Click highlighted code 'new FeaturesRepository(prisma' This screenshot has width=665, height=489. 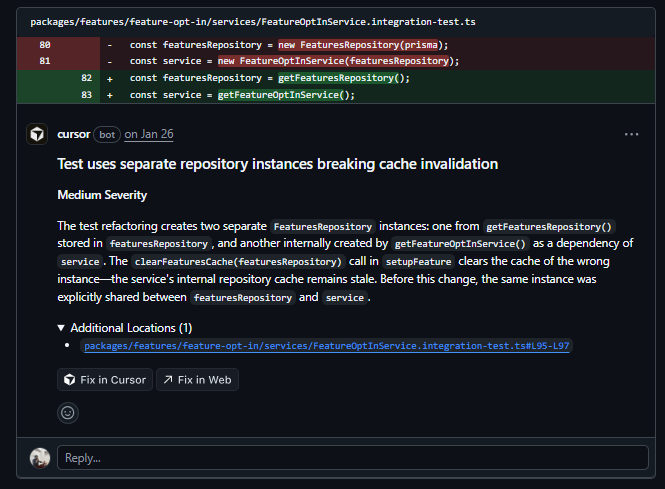[x=358, y=45]
